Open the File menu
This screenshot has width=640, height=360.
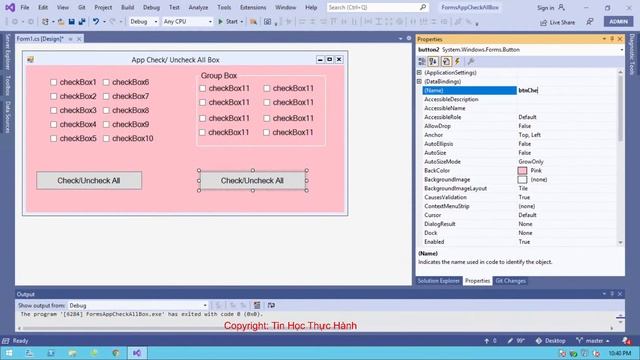(x=25, y=7)
